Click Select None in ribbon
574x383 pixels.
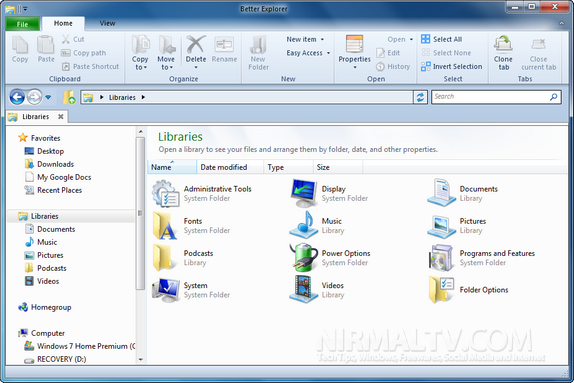pos(447,53)
